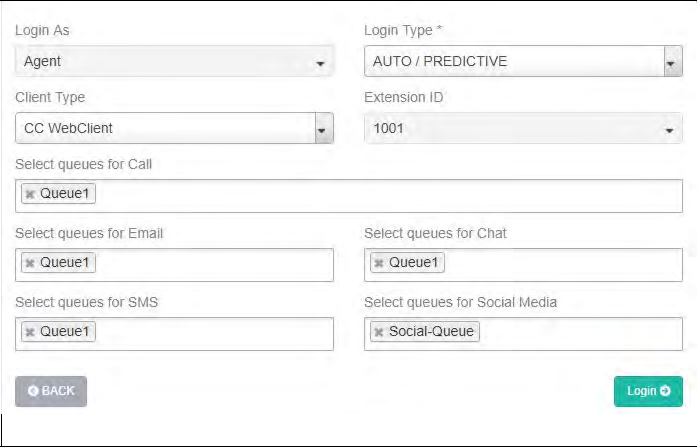
Task: Remove Social-Queue tag from Social Media queues
Action: coord(379,332)
